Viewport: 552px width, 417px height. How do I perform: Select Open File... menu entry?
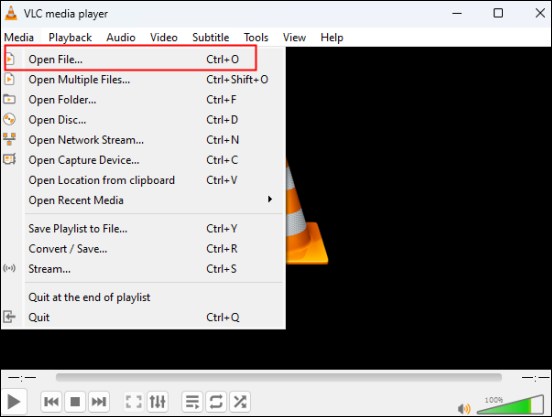(x=143, y=59)
